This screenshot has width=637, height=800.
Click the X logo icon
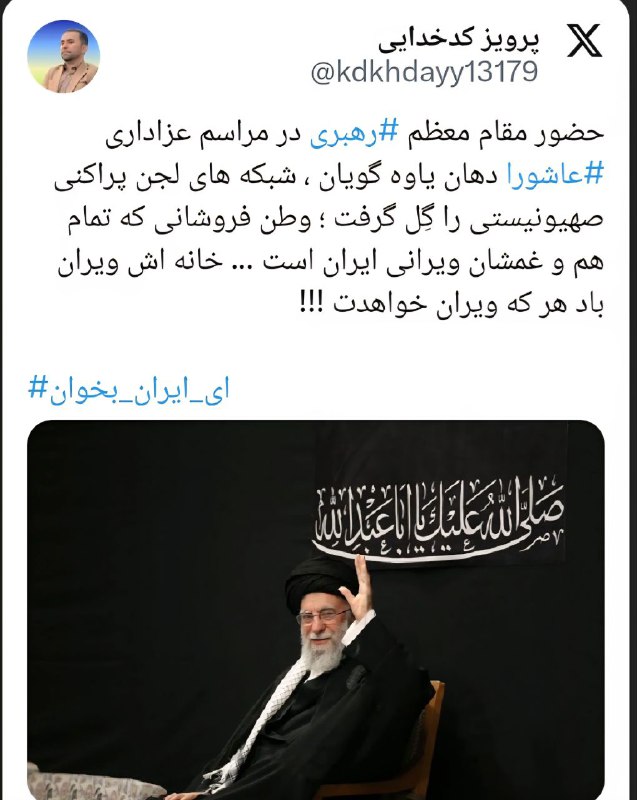coord(584,40)
